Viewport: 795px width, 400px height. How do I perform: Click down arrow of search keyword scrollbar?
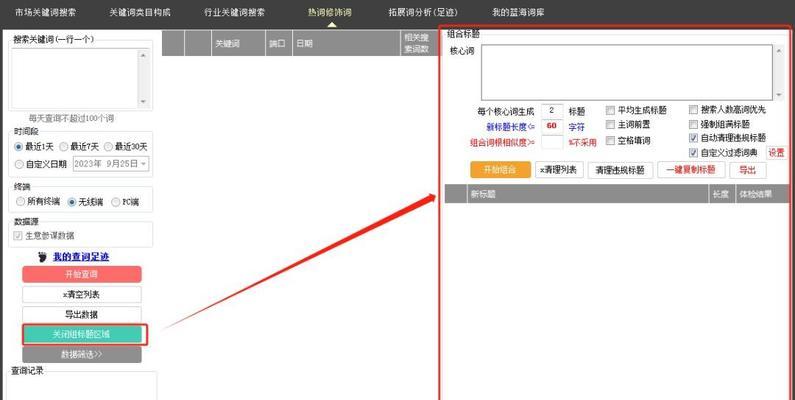point(143,101)
